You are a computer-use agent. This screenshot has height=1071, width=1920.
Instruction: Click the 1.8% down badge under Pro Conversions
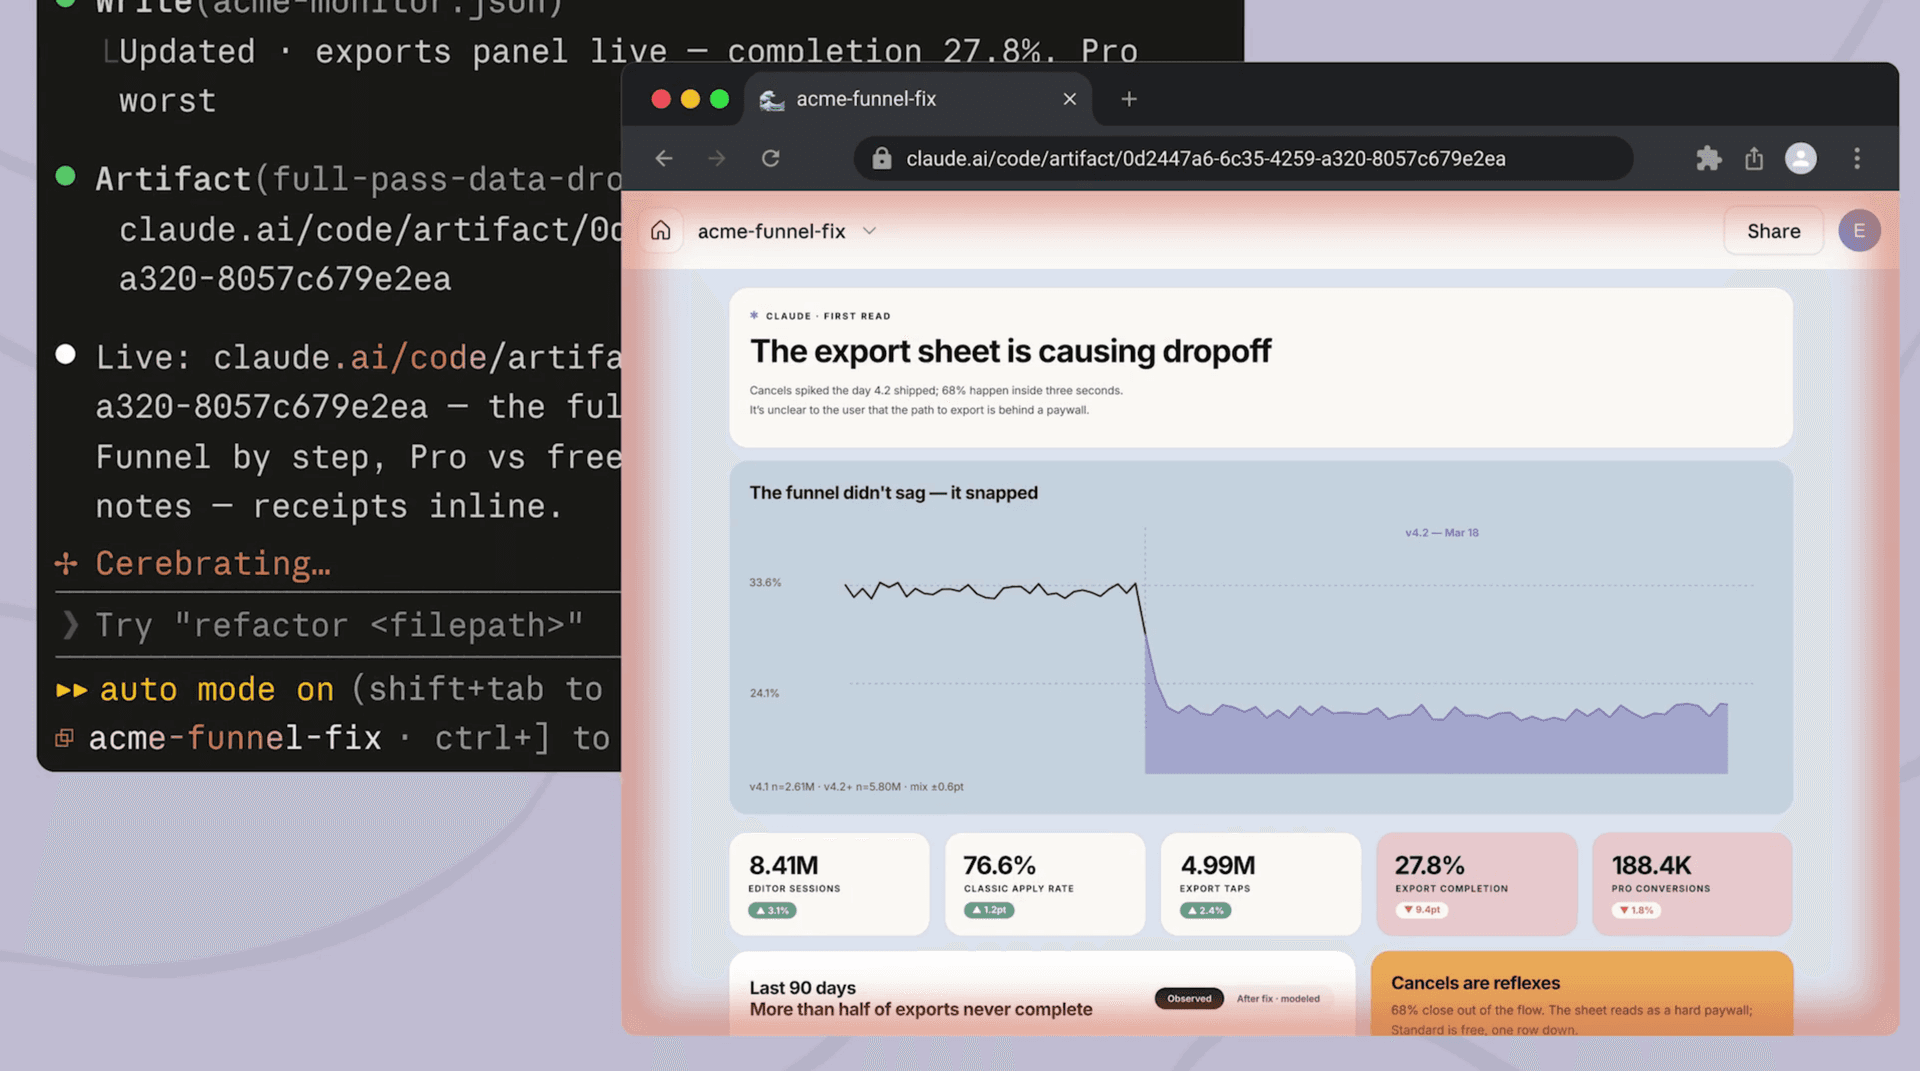(1636, 910)
